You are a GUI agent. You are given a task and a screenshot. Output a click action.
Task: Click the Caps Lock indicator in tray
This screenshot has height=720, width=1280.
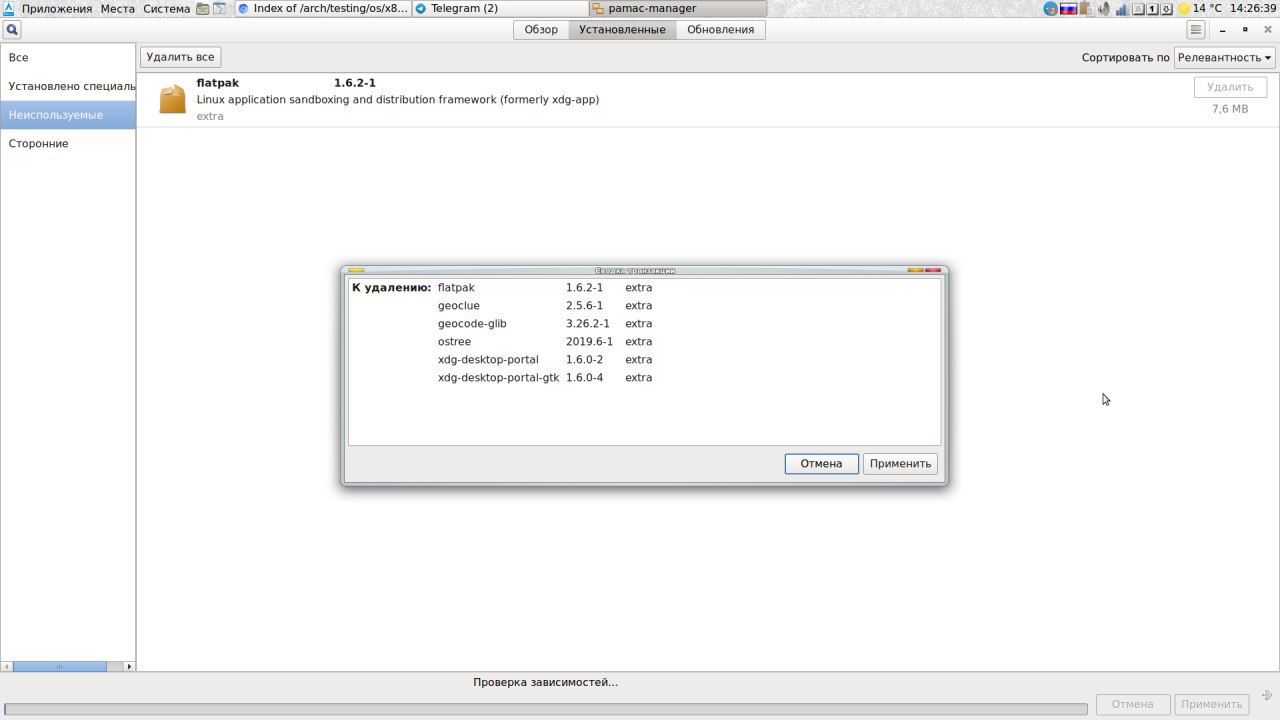click(x=1138, y=9)
